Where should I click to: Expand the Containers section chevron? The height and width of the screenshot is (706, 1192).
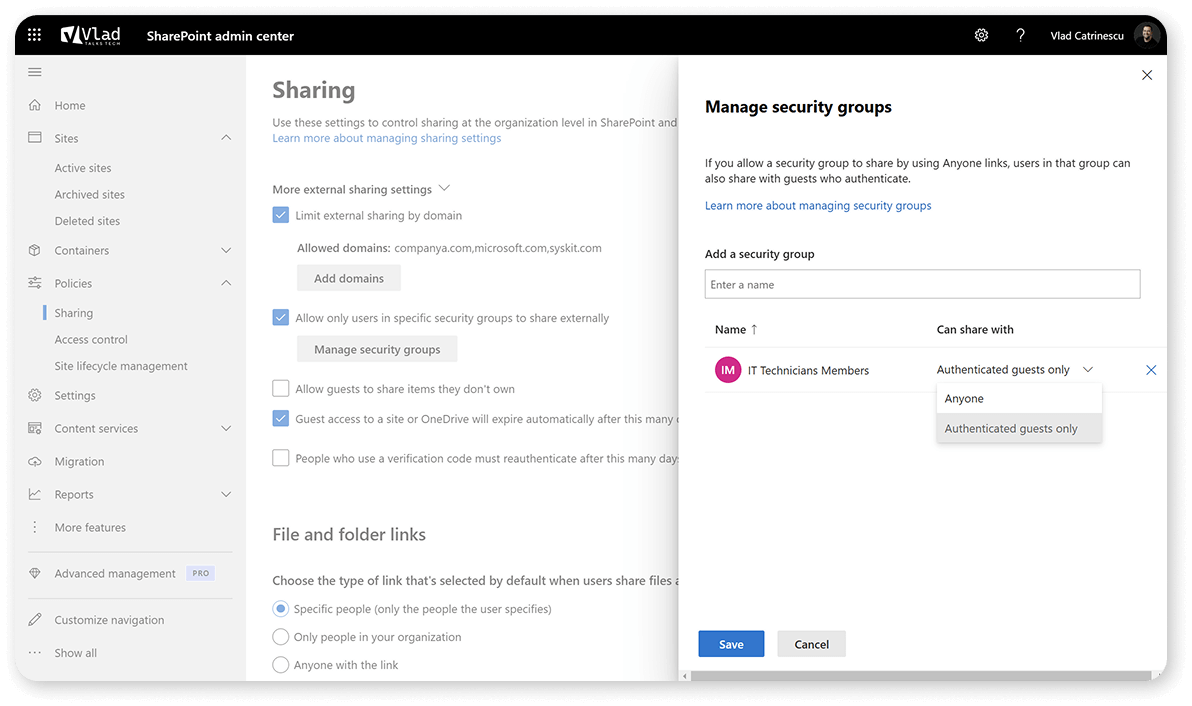(226, 250)
